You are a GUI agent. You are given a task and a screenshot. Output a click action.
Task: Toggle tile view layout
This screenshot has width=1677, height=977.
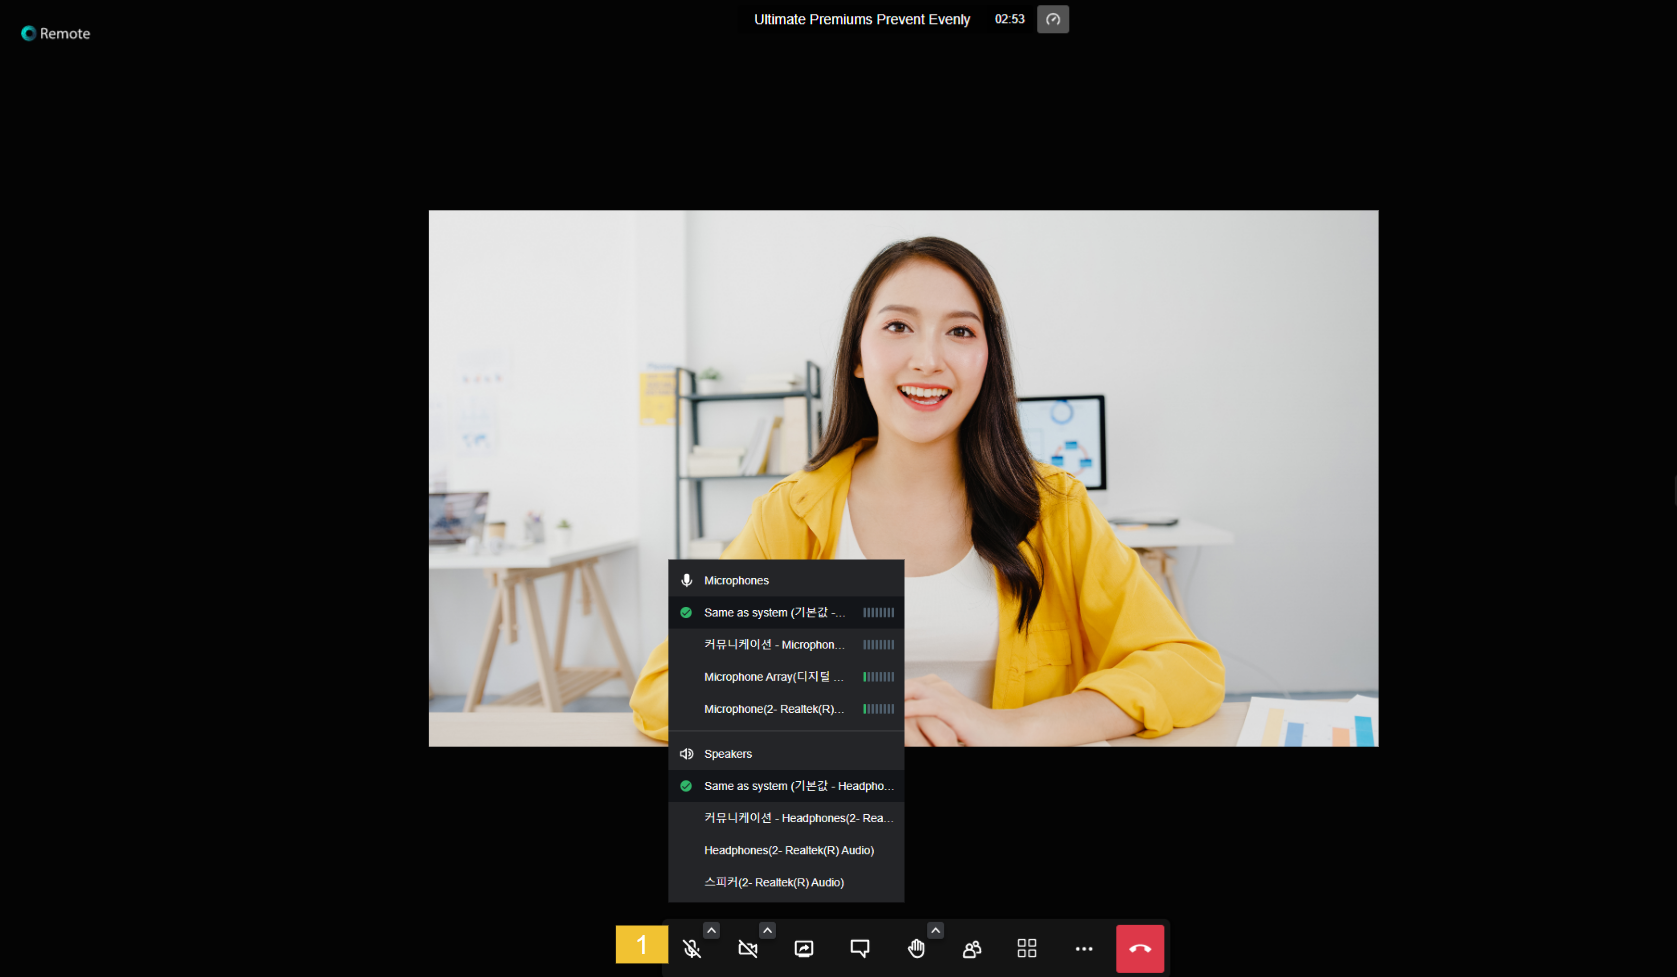[x=1027, y=949]
